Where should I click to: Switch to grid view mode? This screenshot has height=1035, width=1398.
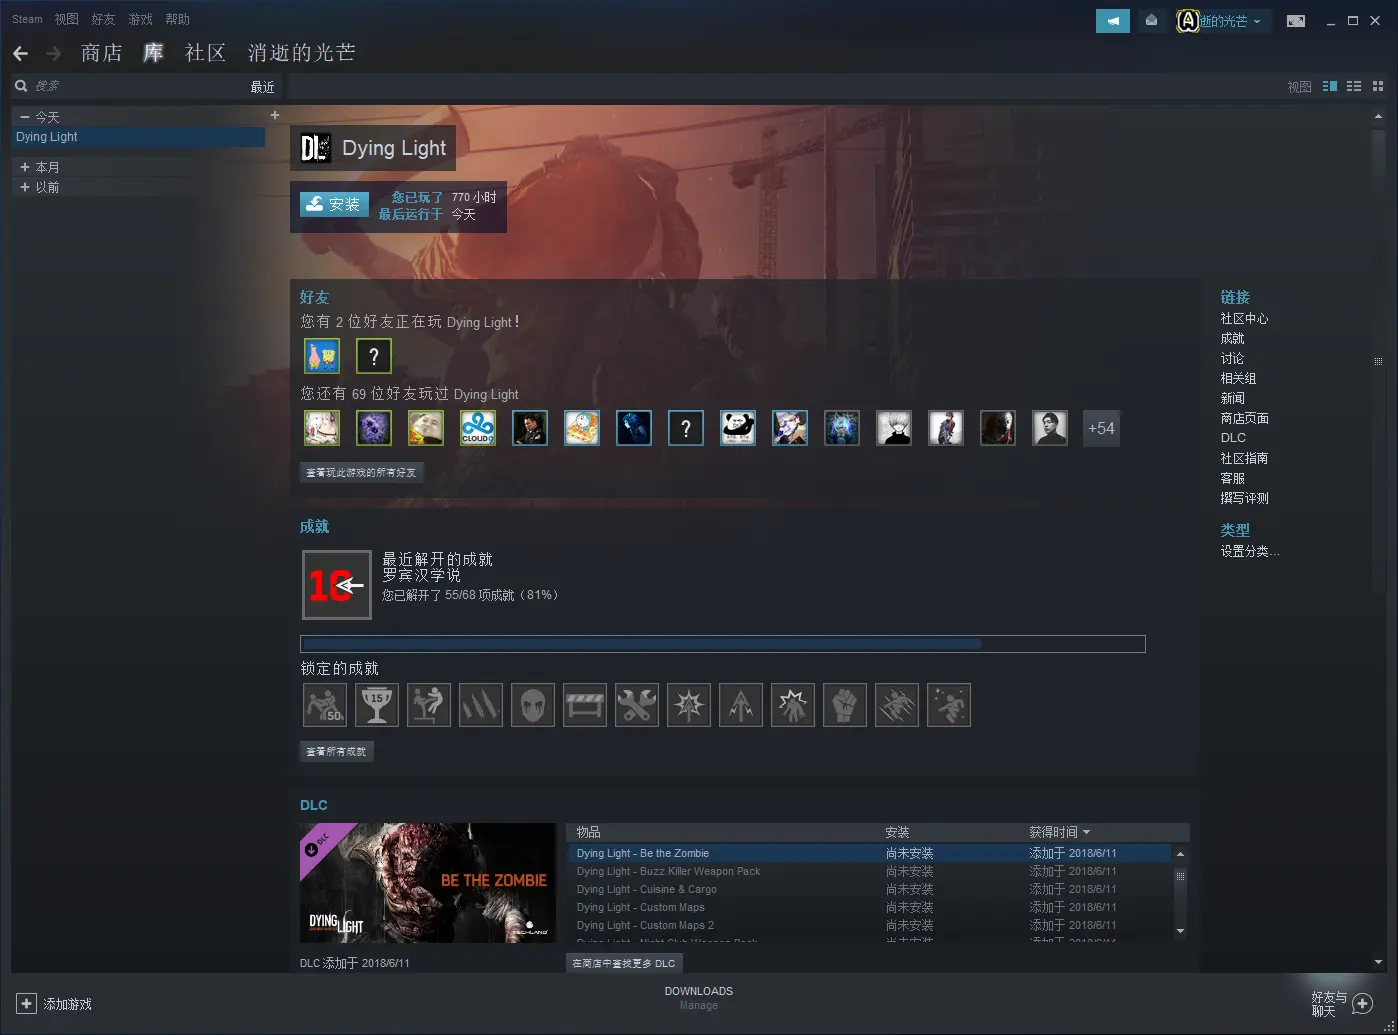(x=1378, y=87)
